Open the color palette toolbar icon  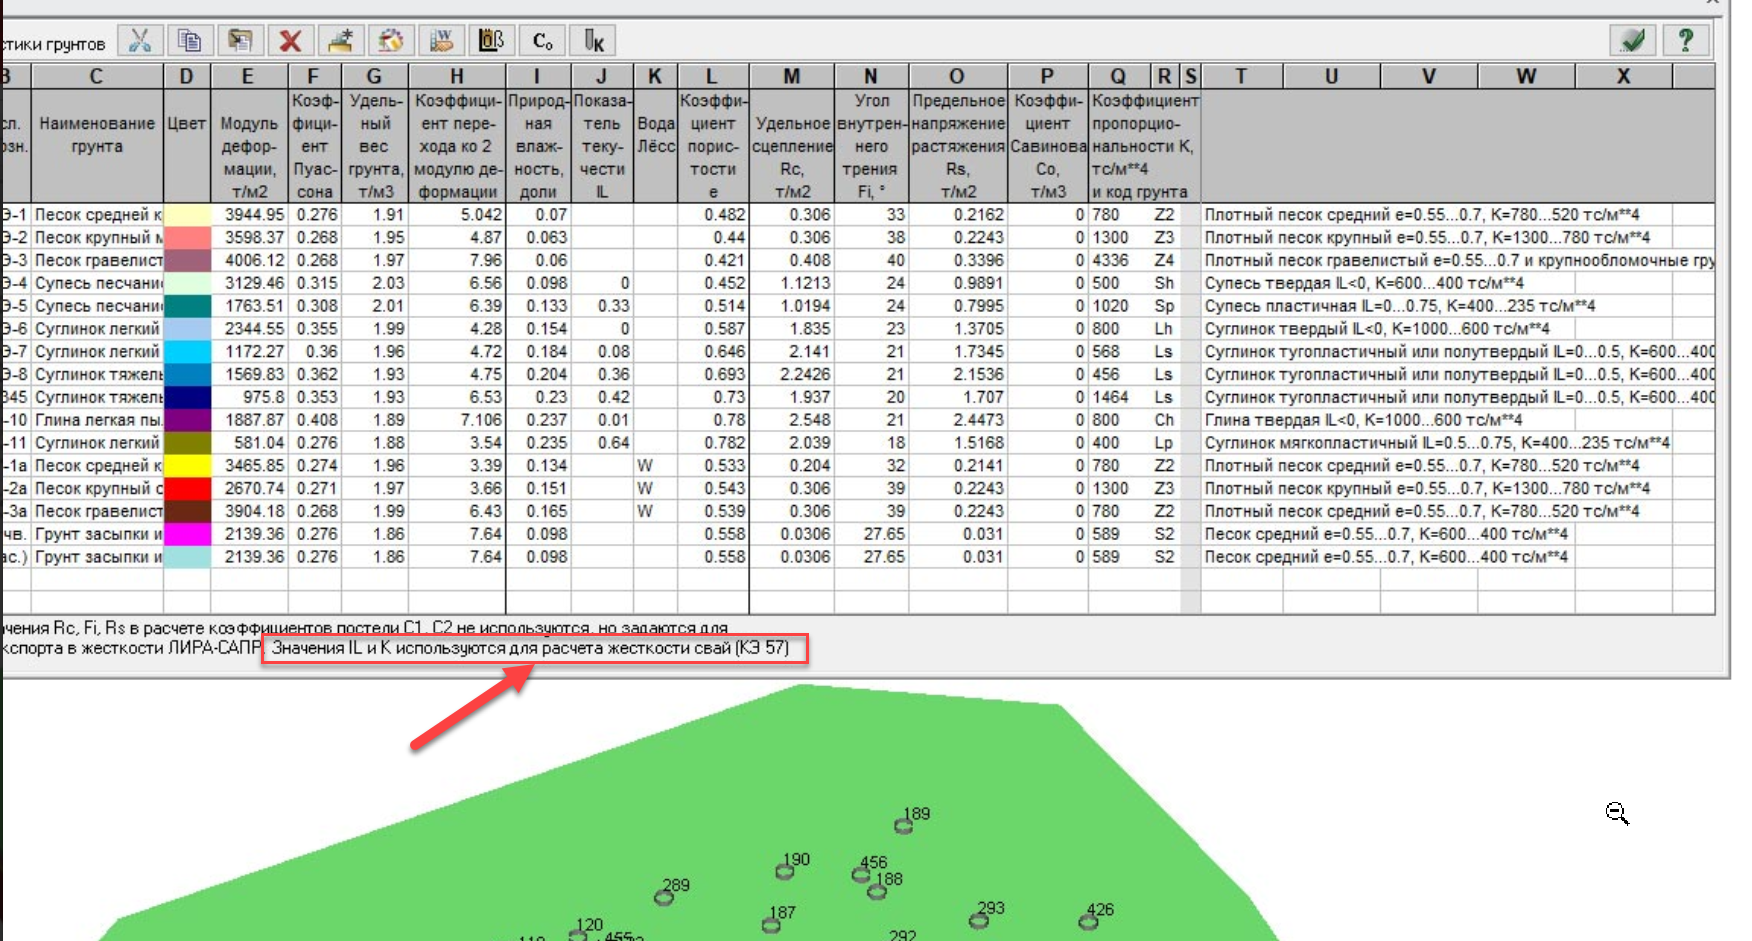[x=391, y=41]
